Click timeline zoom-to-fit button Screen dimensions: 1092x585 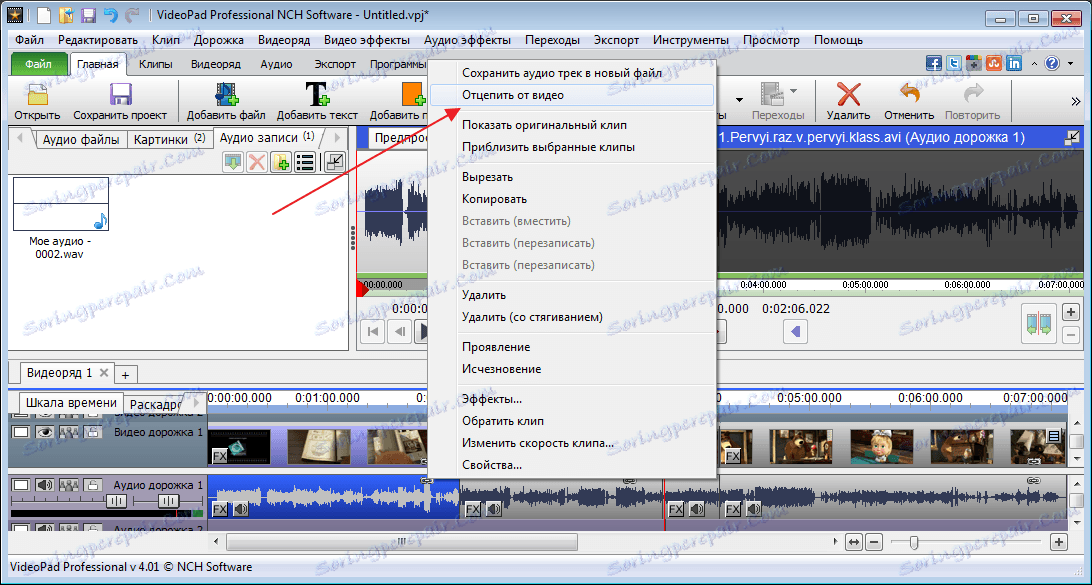(853, 542)
